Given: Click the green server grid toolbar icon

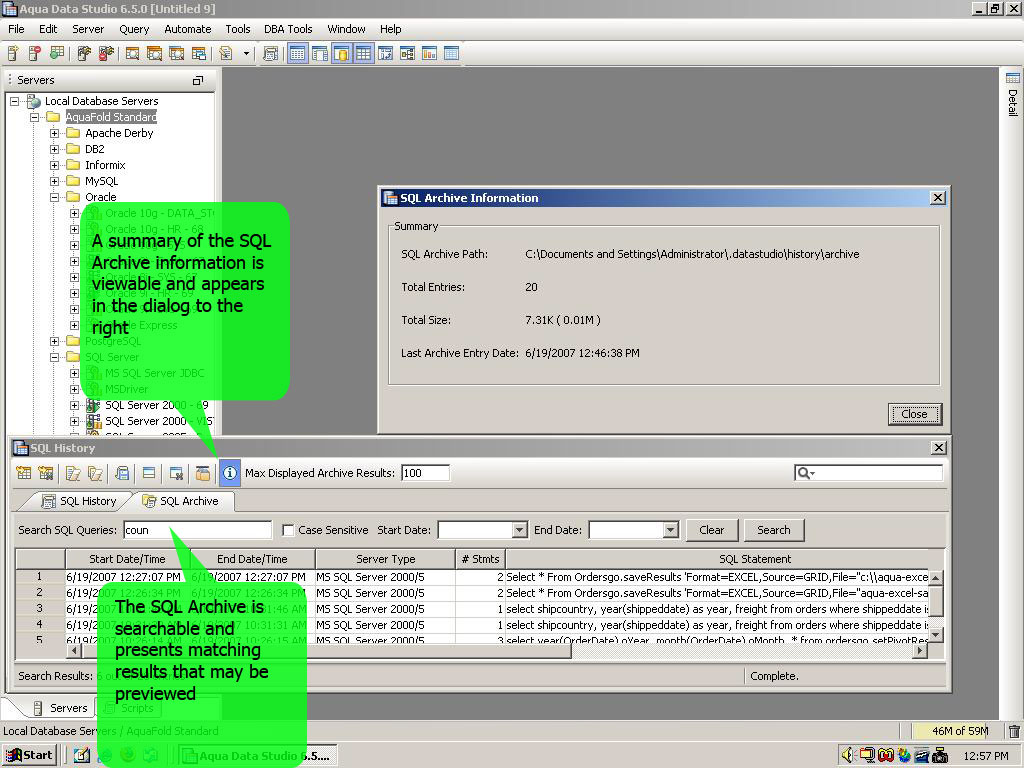Looking at the screenshot, I should pyautogui.click(x=57, y=54).
